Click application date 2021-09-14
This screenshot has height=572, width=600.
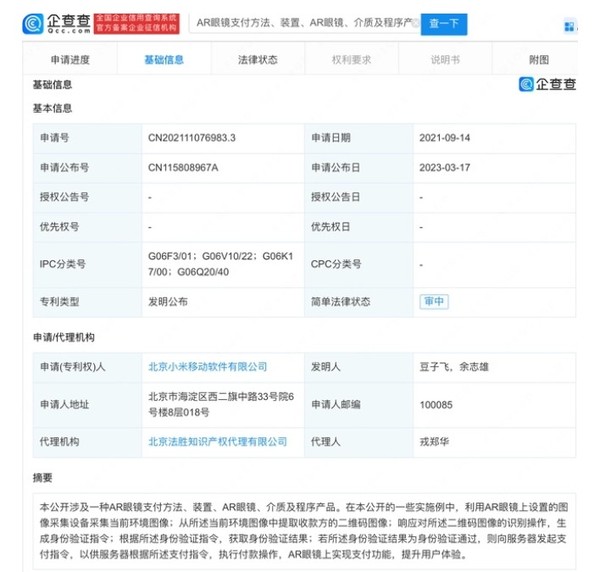pos(445,138)
